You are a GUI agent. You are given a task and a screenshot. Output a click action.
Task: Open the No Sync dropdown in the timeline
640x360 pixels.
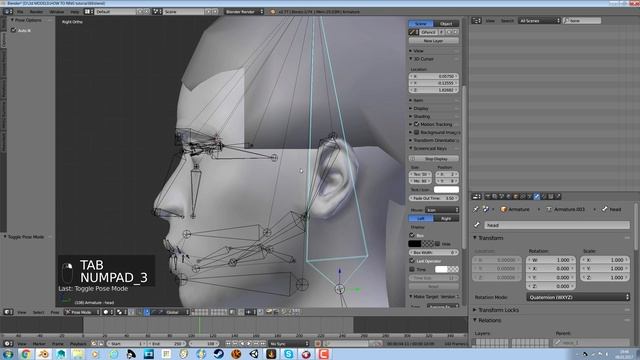tap(289, 344)
